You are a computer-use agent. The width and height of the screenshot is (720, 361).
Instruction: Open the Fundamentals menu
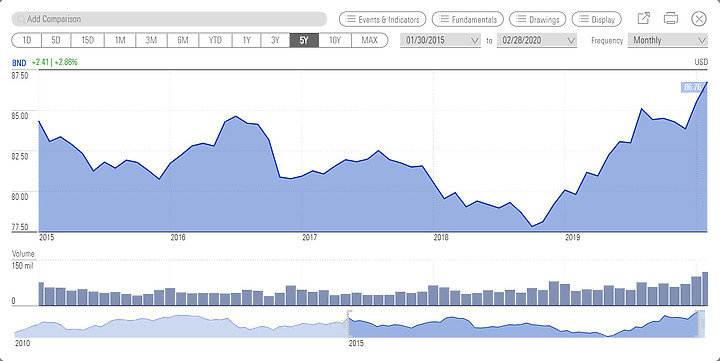coord(467,19)
